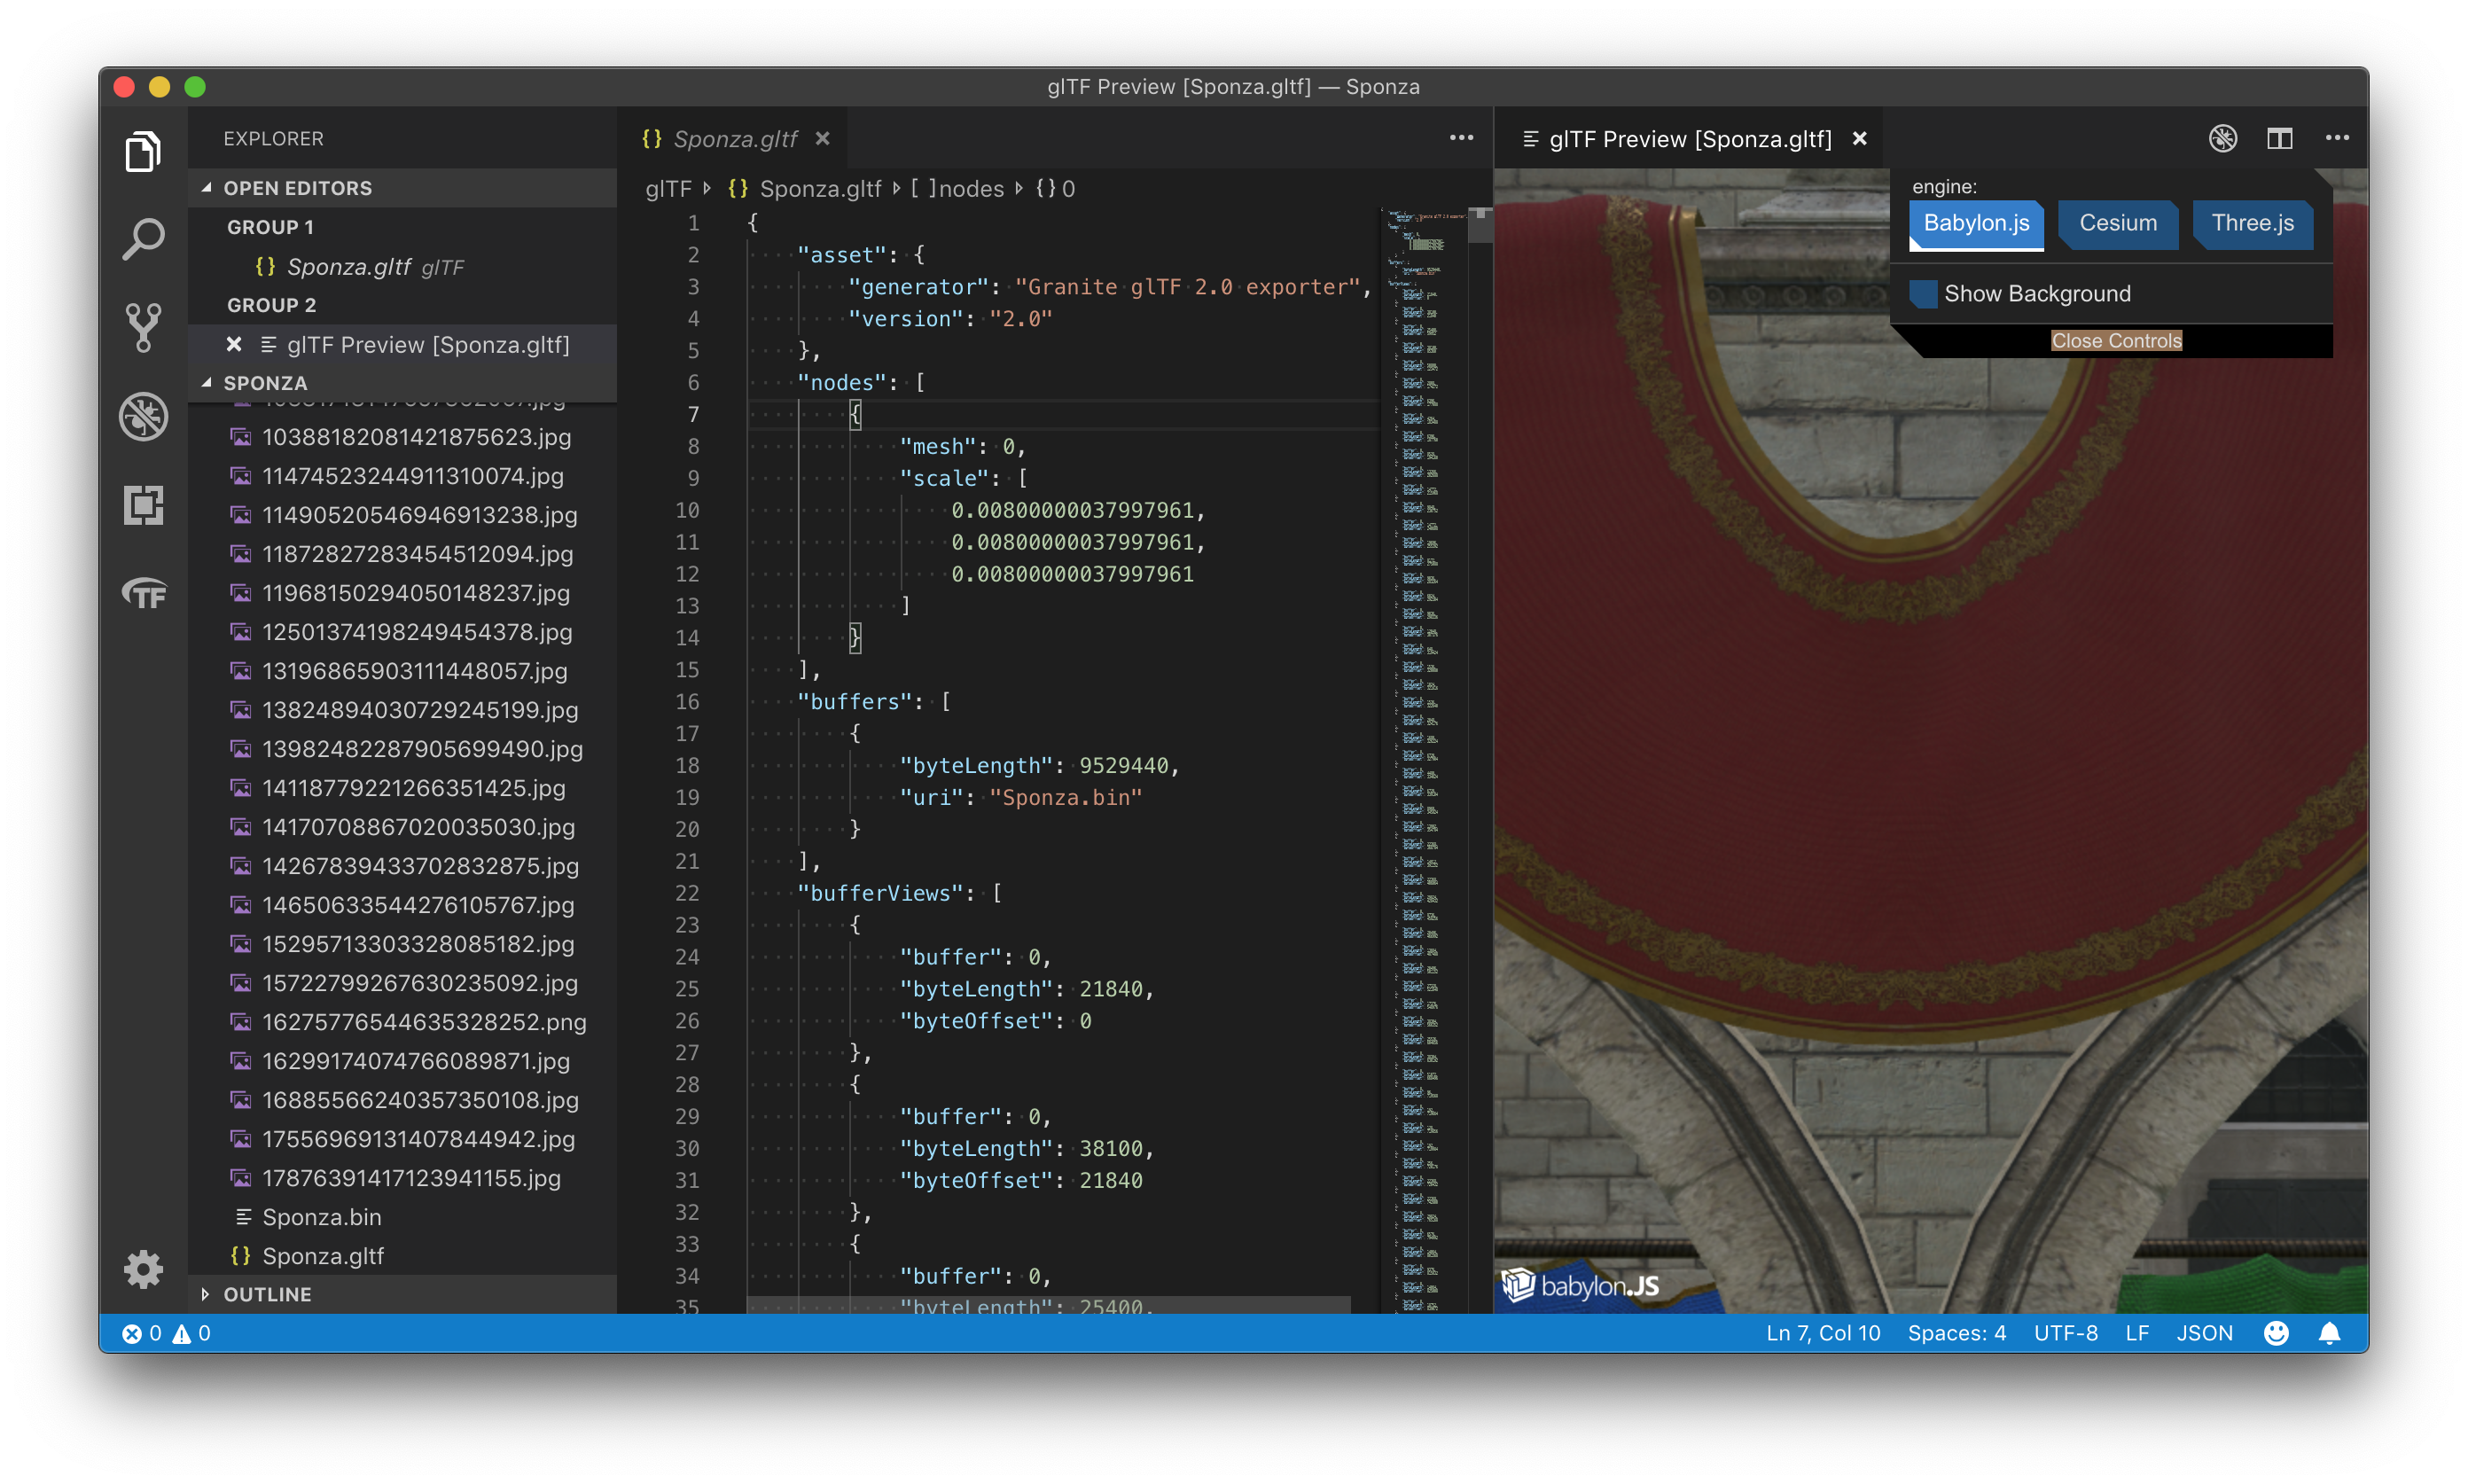Close the Sponza.gltf editor tab
The height and width of the screenshot is (1484, 2468).
click(x=822, y=139)
